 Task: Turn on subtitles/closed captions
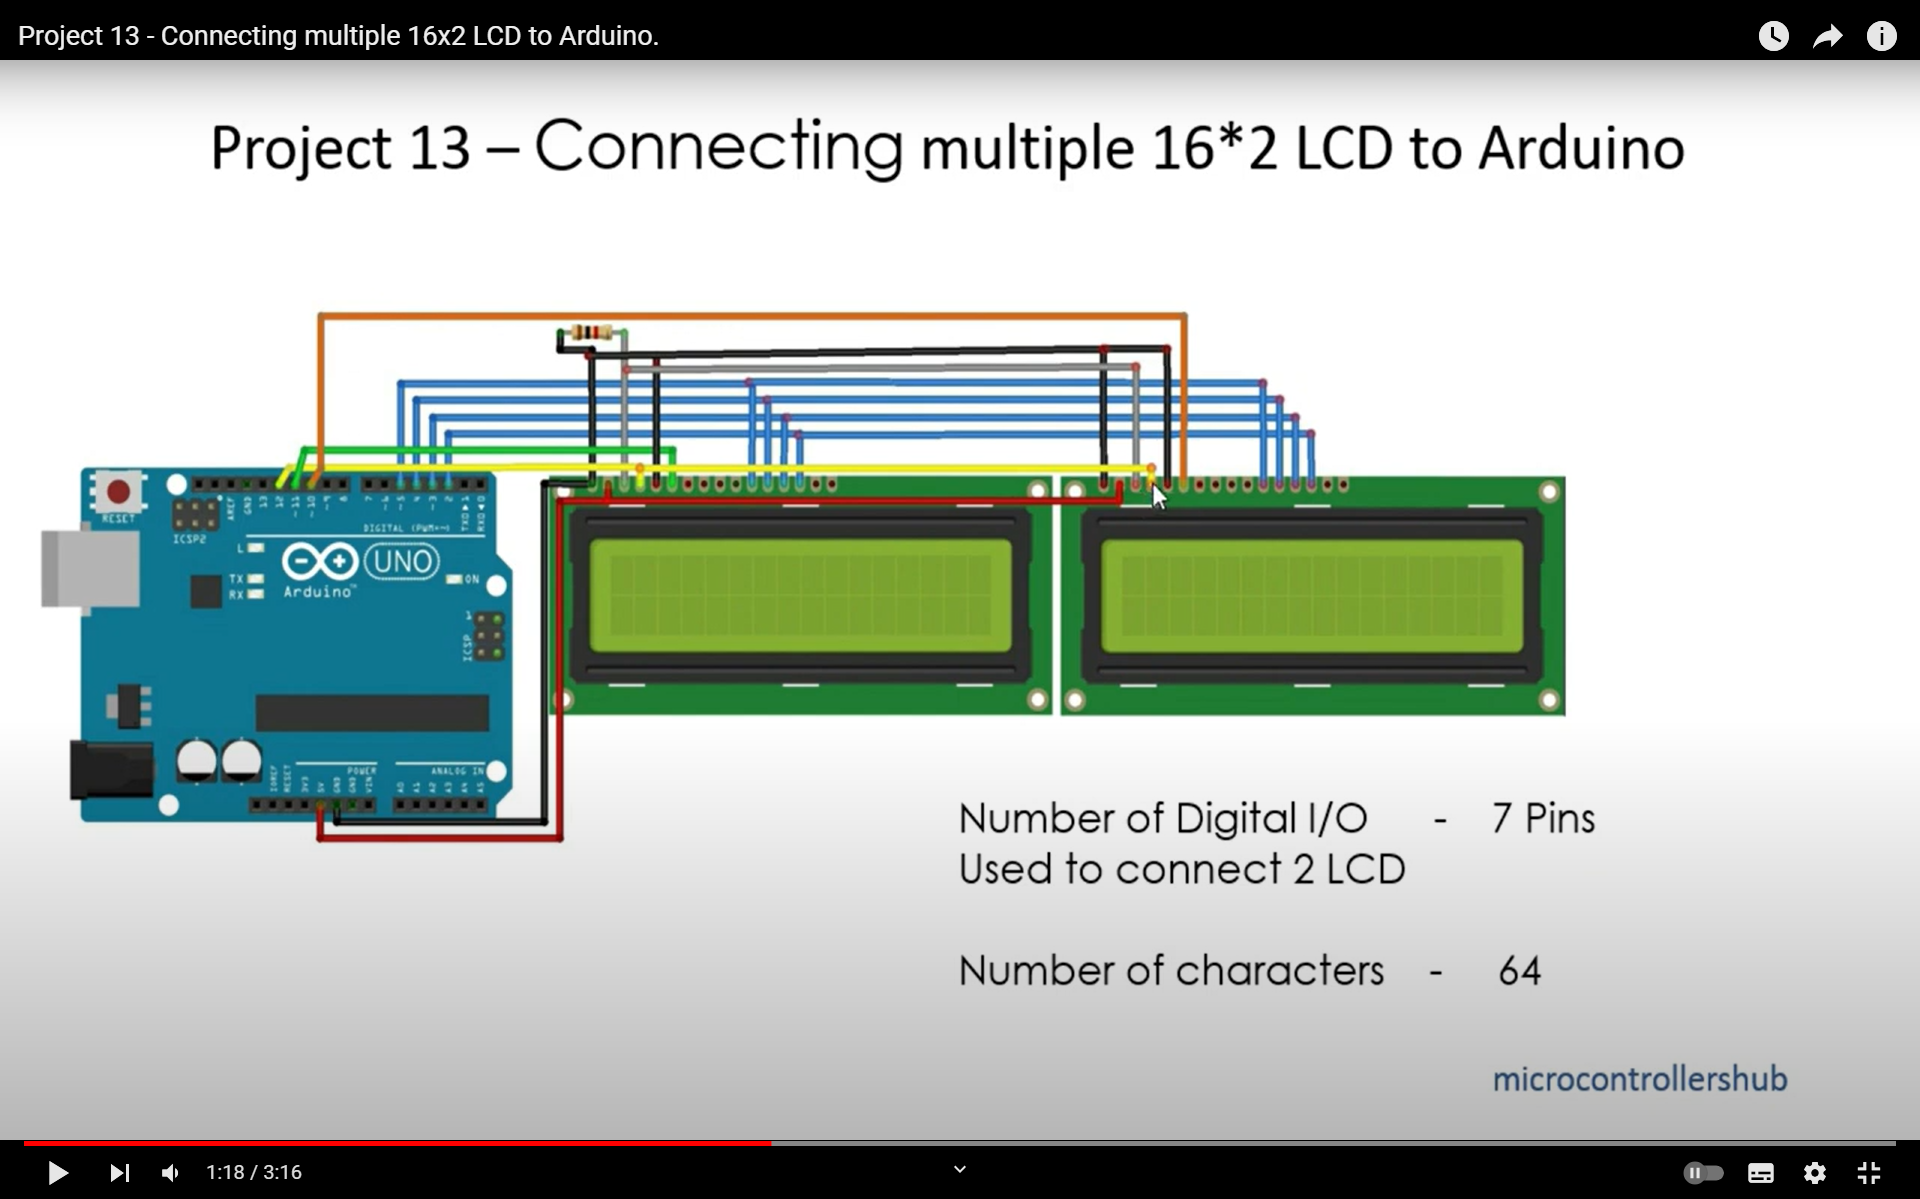point(1760,1172)
